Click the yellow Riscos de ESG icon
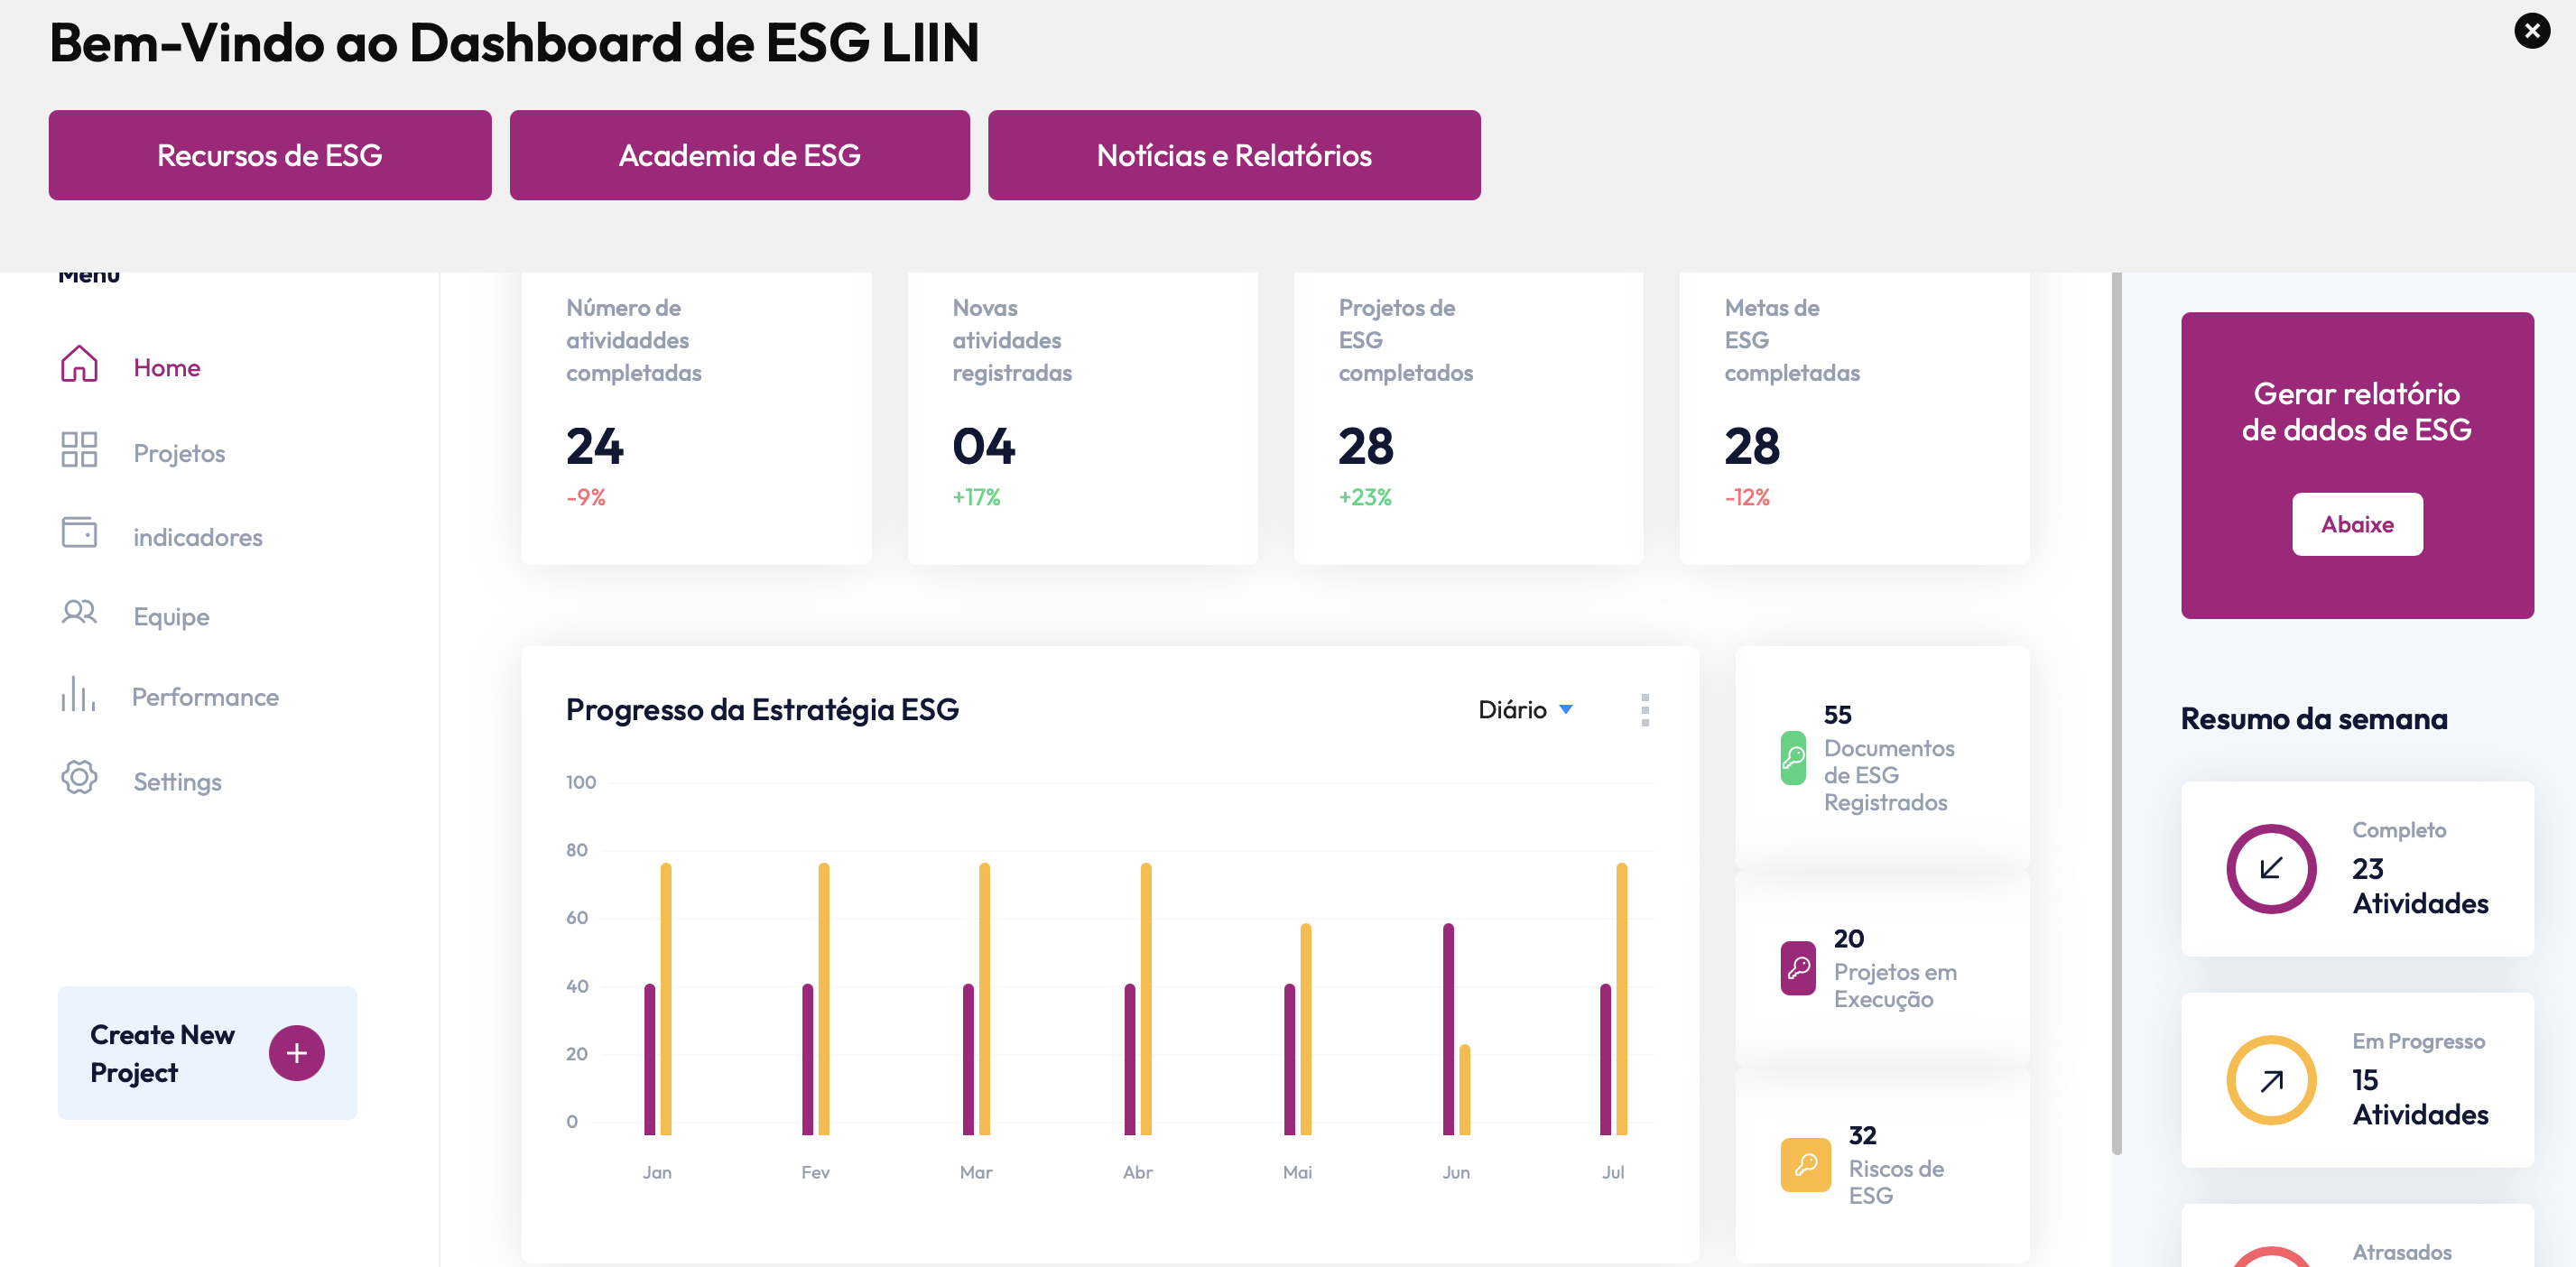Viewport: 2576px width, 1267px height. (x=1805, y=1166)
